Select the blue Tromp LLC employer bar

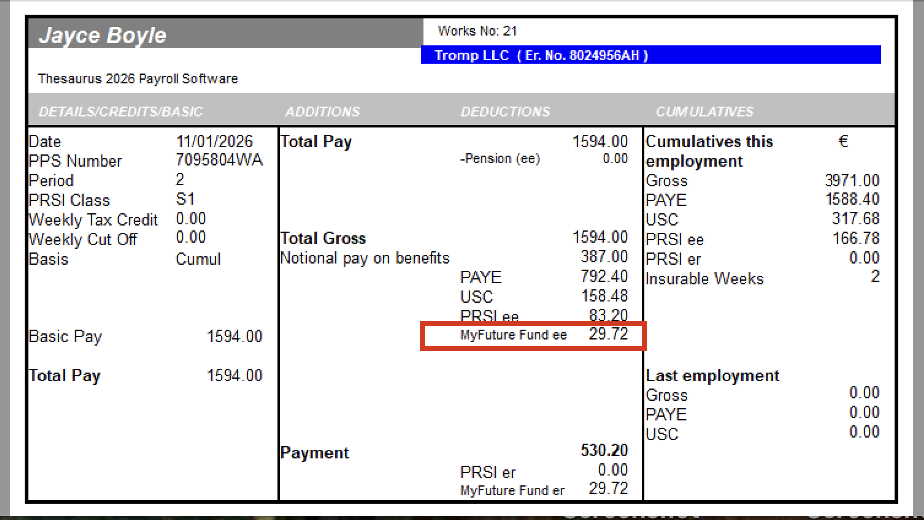click(x=650, y=55)
